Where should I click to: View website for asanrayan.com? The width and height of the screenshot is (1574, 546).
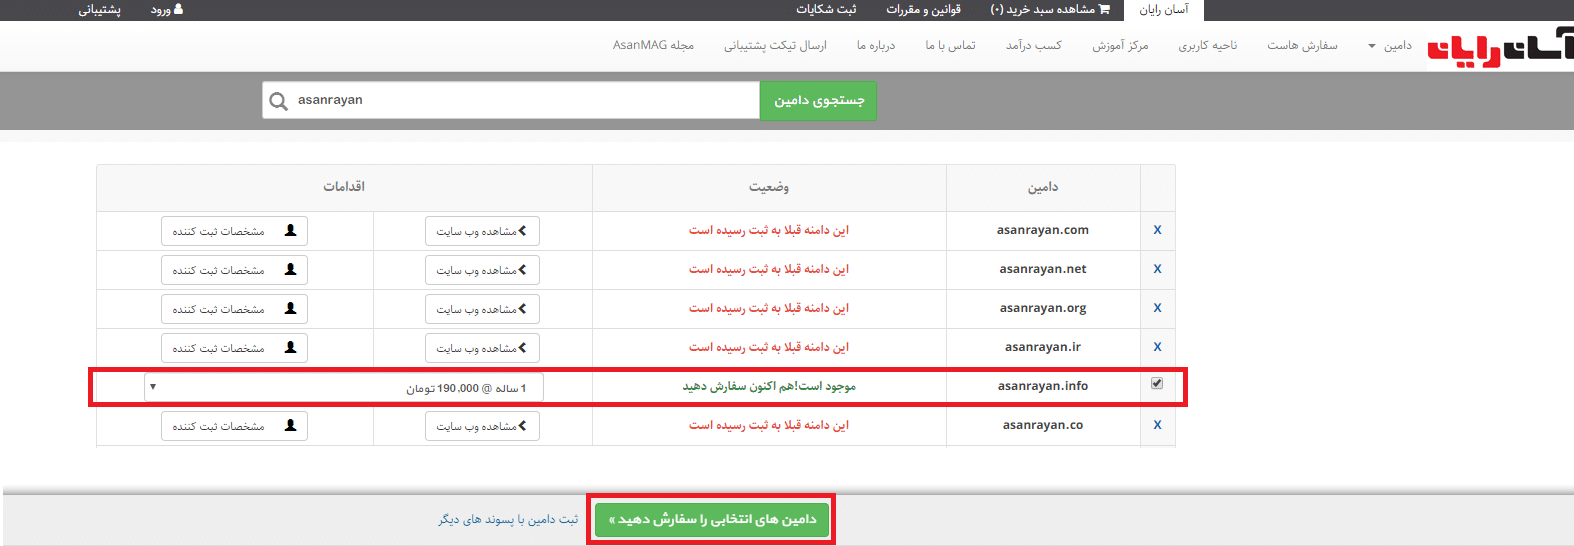coord(482,231)
